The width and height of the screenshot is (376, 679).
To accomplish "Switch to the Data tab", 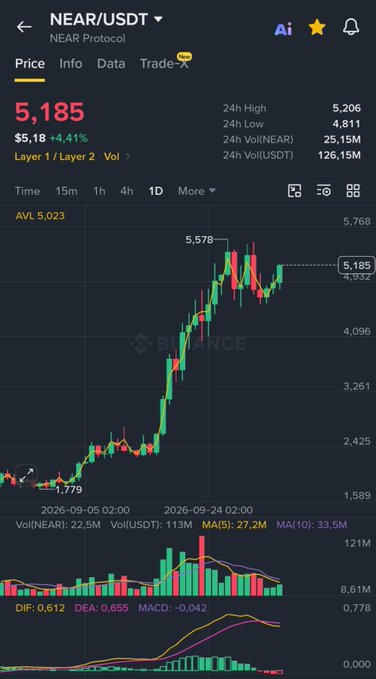I will (x=111, y=64).
